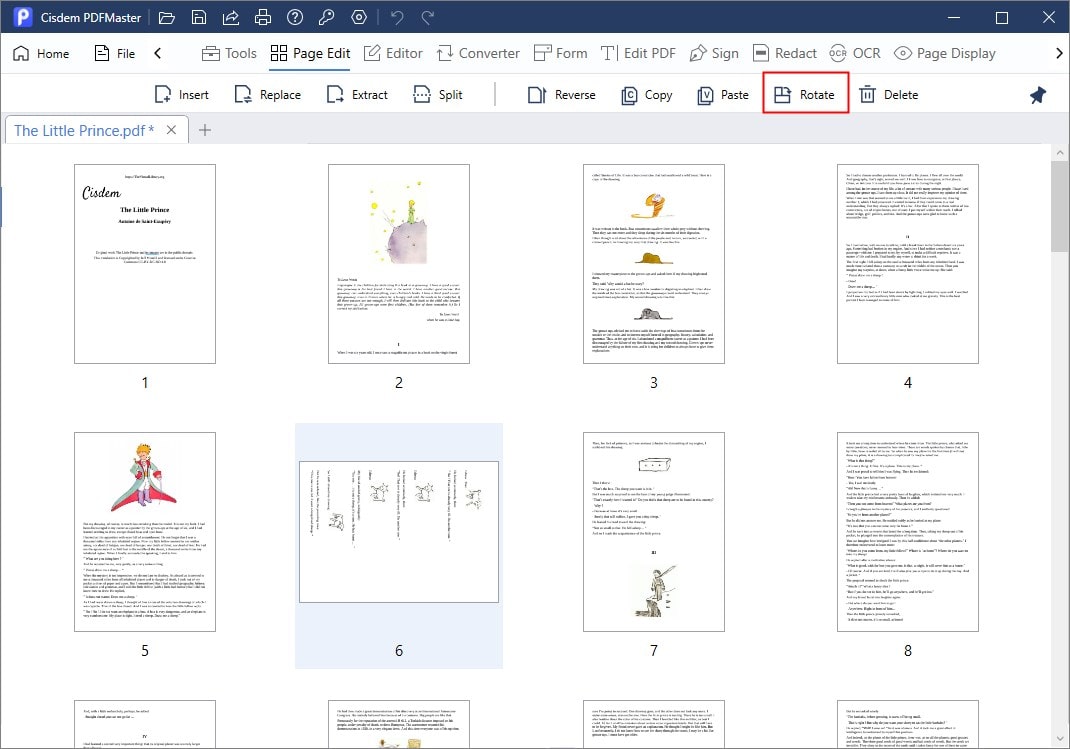Collapse ribbon with left chevron
Image resolution: width=1070 pixels, height=749 pixels.
158,53
